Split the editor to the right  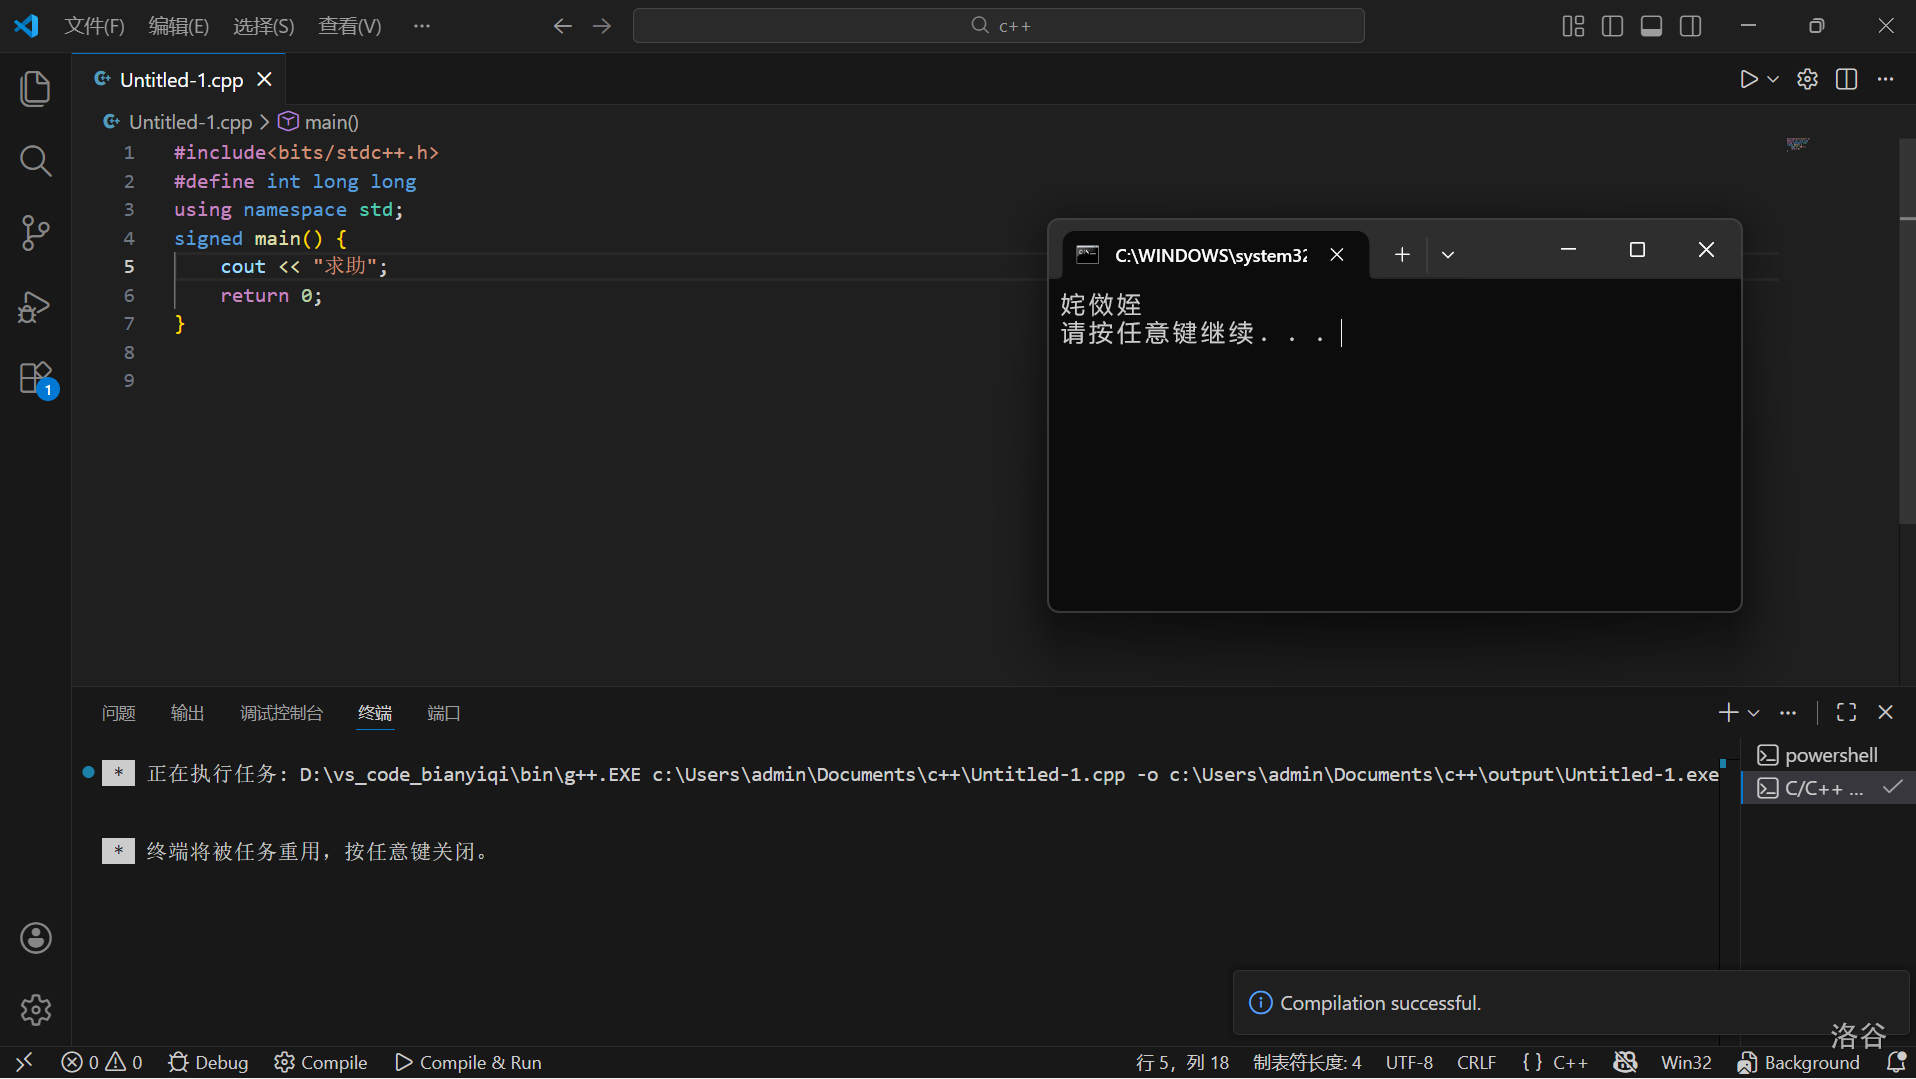click(x=1846, y=79)
